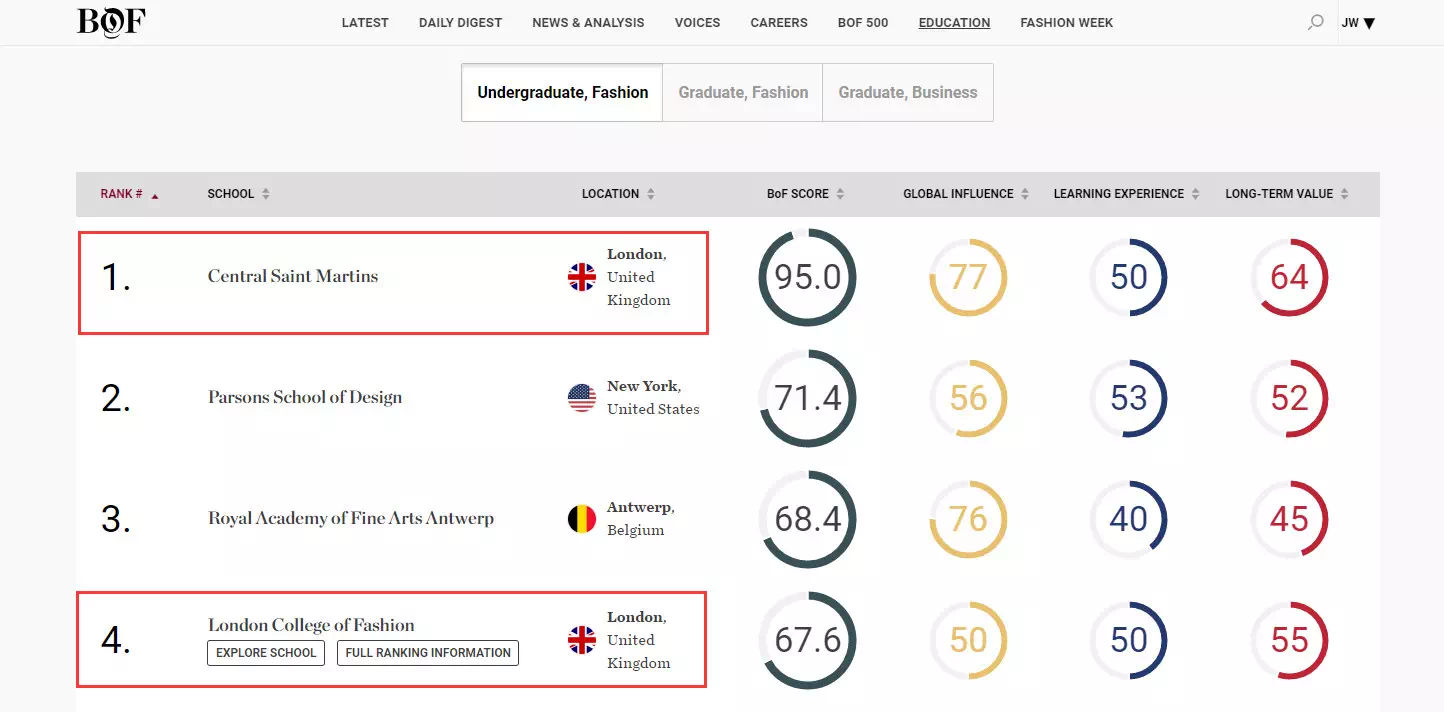This screenshot has height=712, width=1444.
Task: Open the JW account dropdown
Action: point(1358,23)
